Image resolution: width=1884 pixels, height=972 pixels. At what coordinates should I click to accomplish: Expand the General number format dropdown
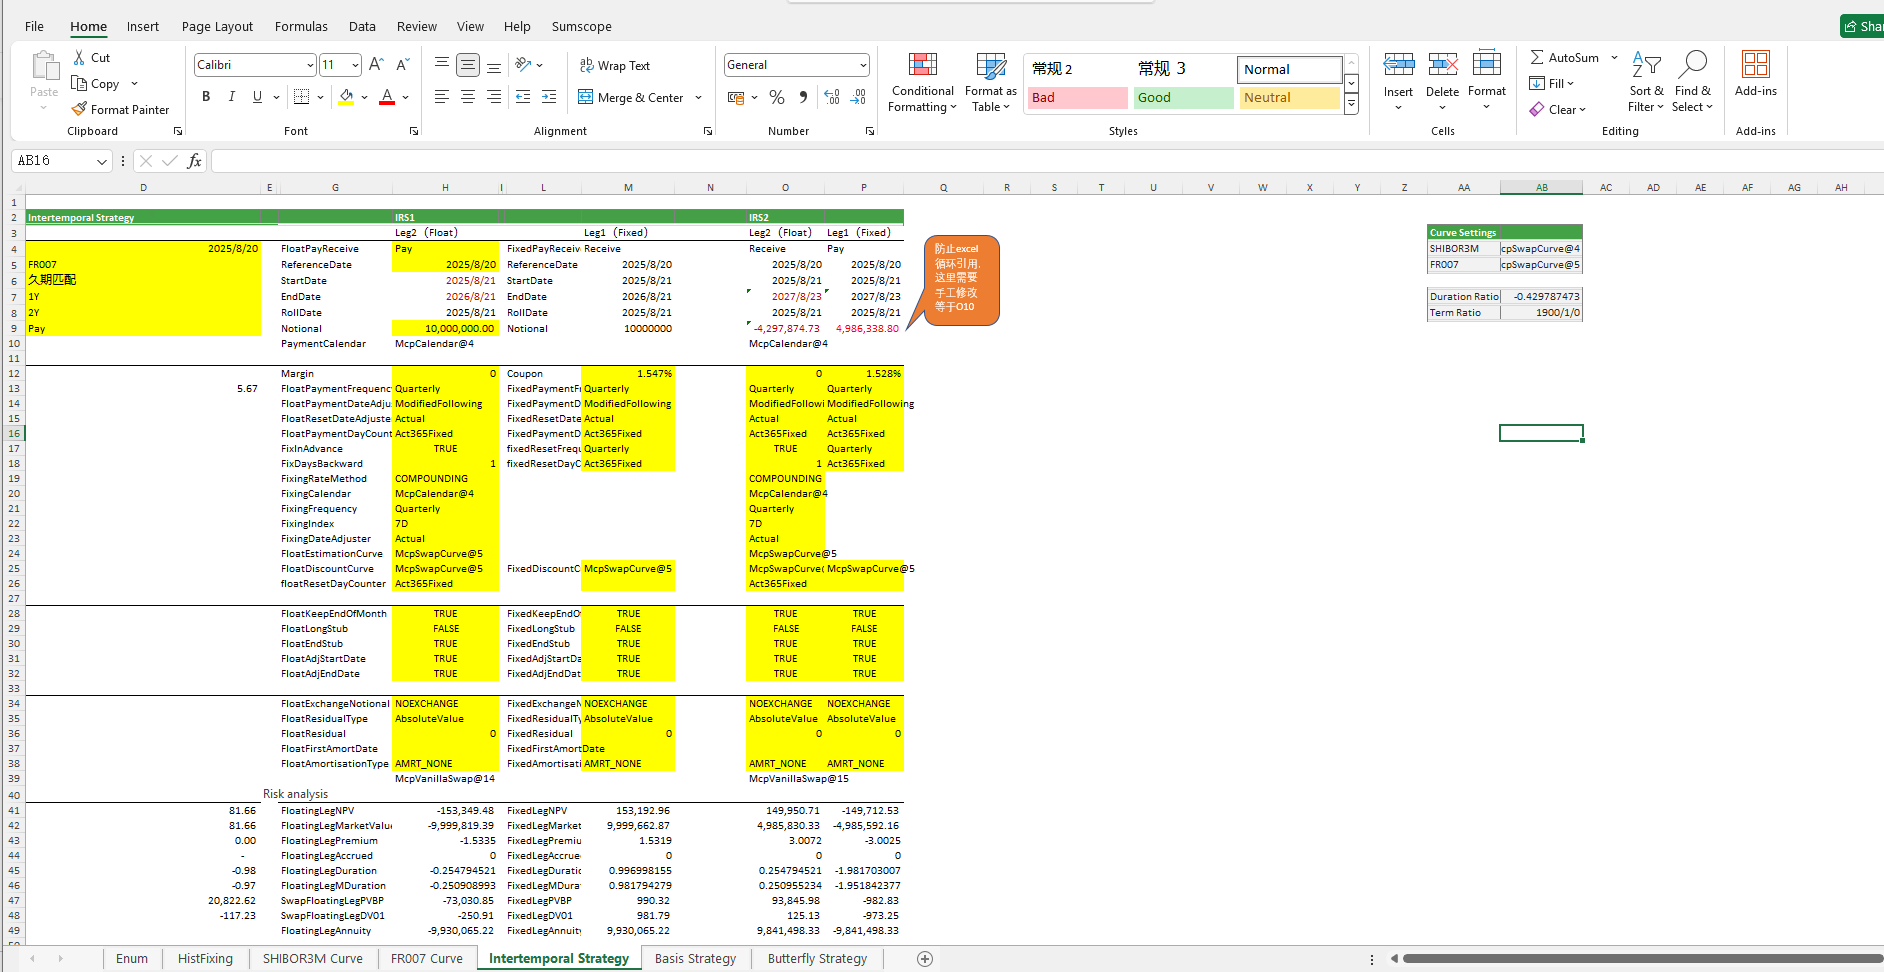pos(862,65)
